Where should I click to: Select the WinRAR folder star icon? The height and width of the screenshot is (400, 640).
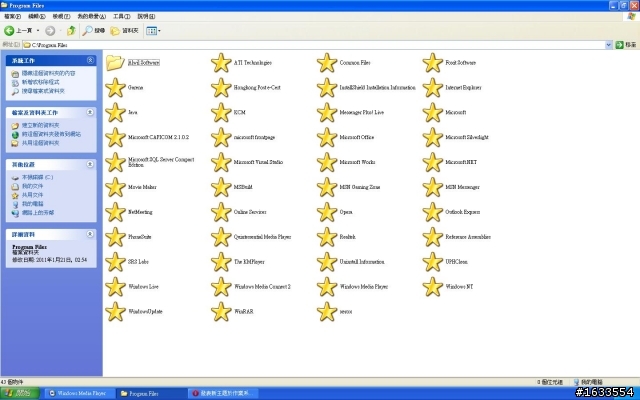[221, 312]
